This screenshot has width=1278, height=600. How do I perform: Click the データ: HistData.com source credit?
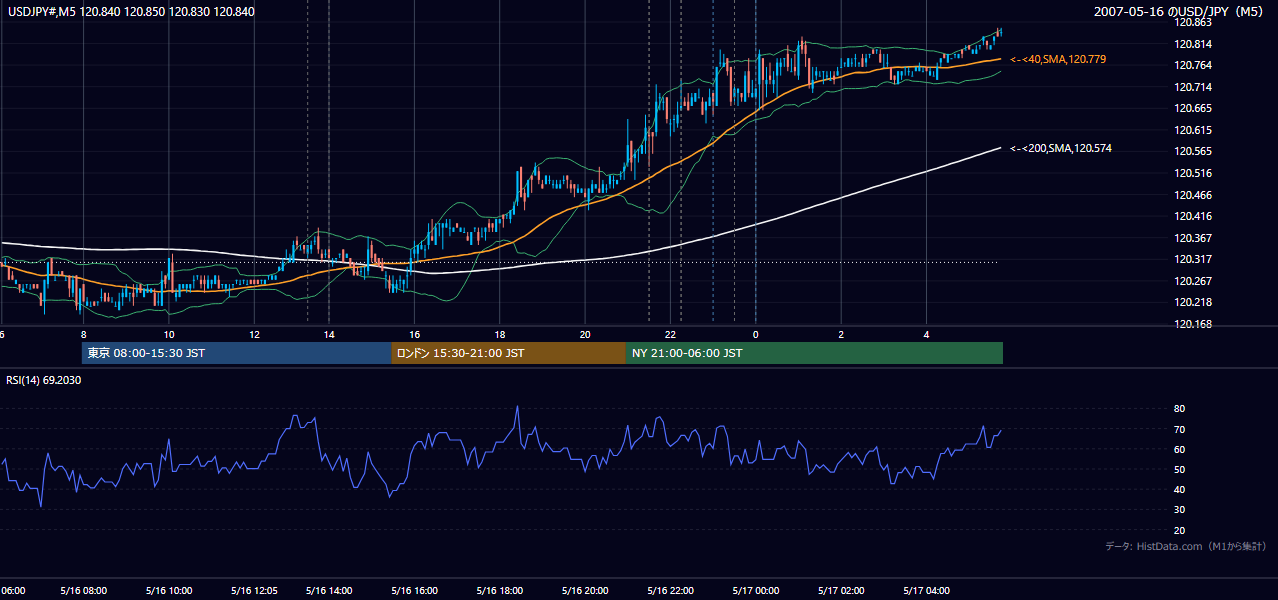(1186, 546)
